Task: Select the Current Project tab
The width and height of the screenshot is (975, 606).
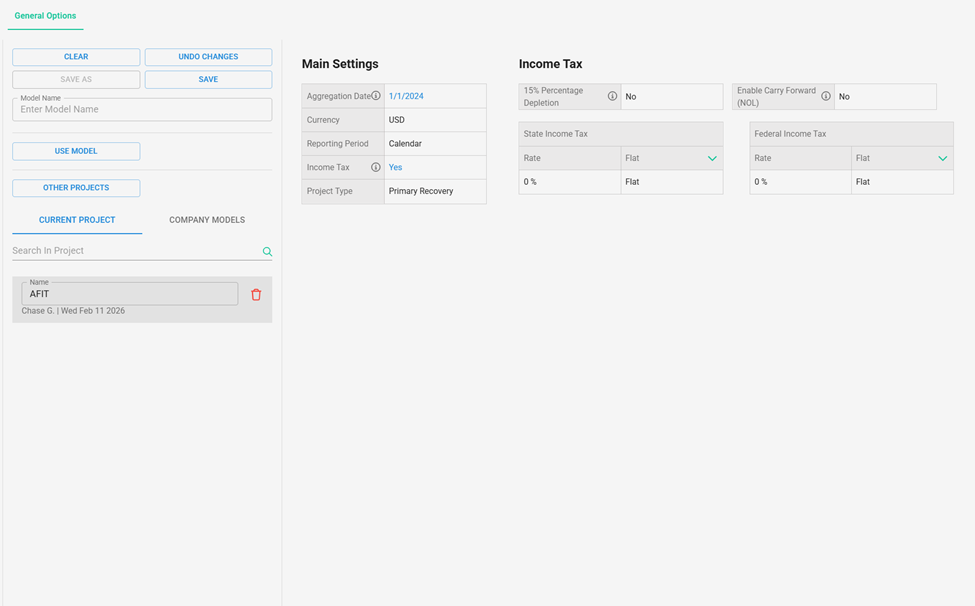Action: [x=77, y=220]
